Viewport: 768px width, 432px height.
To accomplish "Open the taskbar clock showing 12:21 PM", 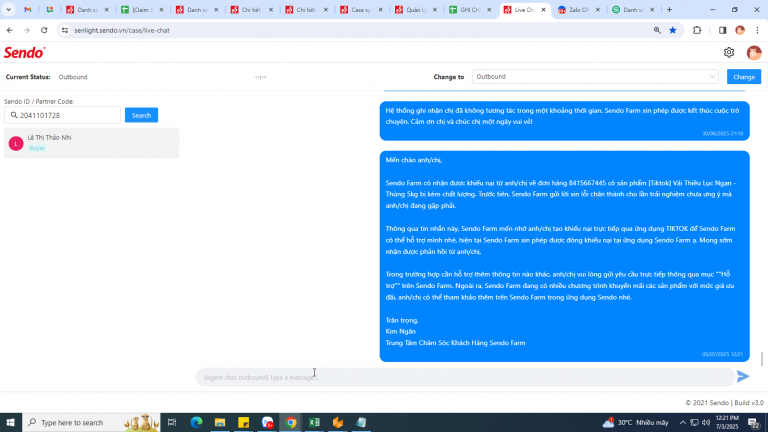I will (x=727, y=422).
